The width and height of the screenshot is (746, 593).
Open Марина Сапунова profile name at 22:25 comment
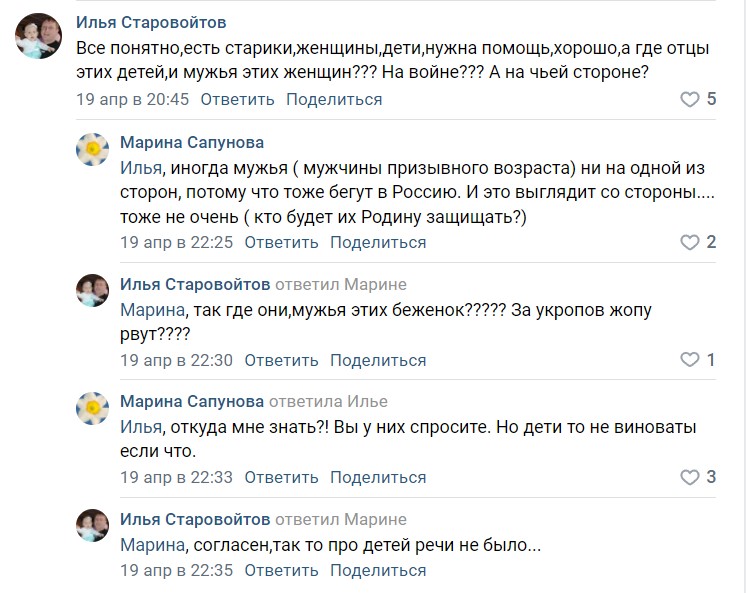click(x=192, y=142)
